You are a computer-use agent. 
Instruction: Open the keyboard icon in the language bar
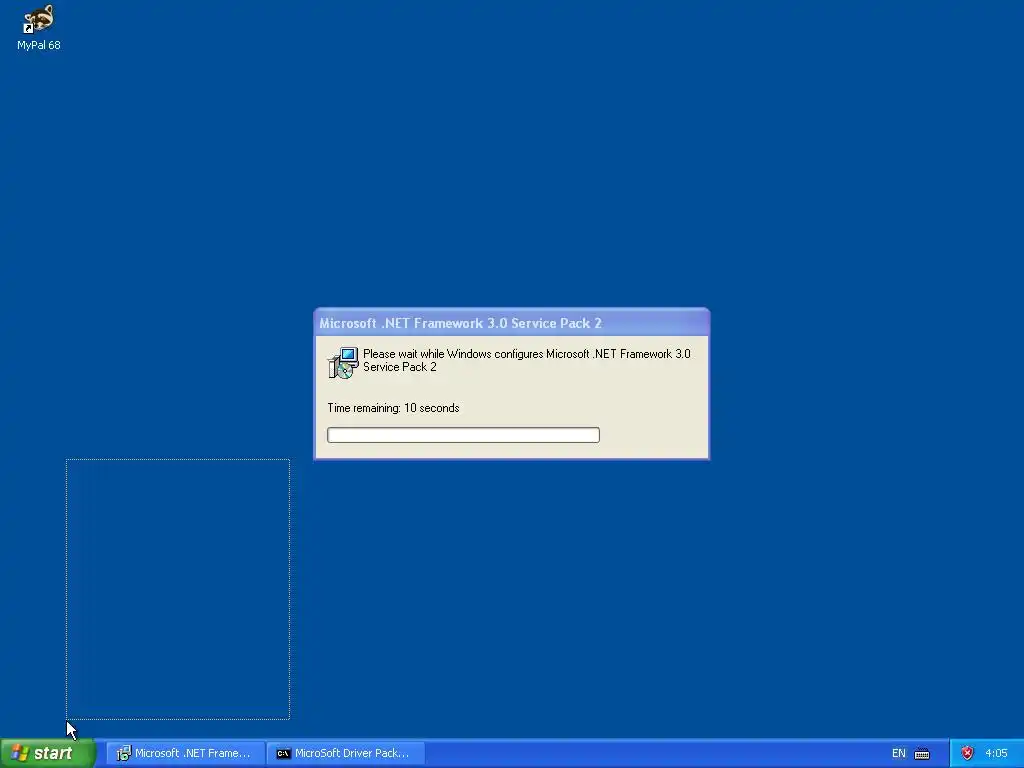click(922, 754)
